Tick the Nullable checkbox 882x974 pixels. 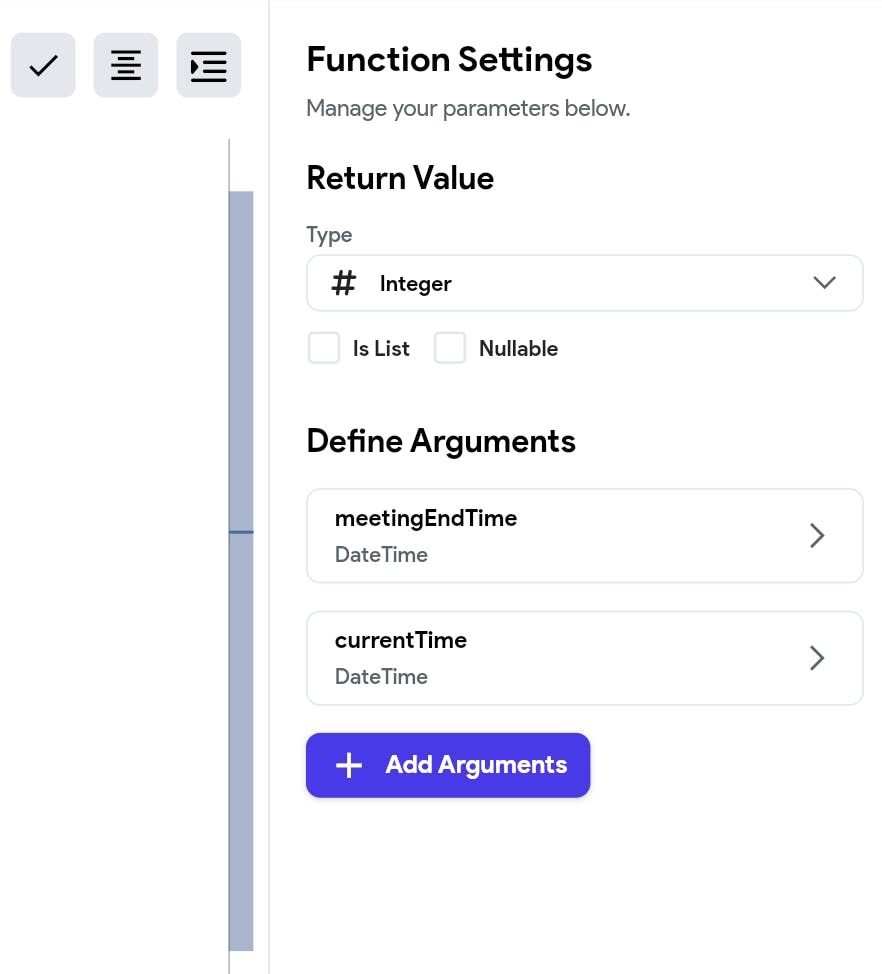pos(450,348)
